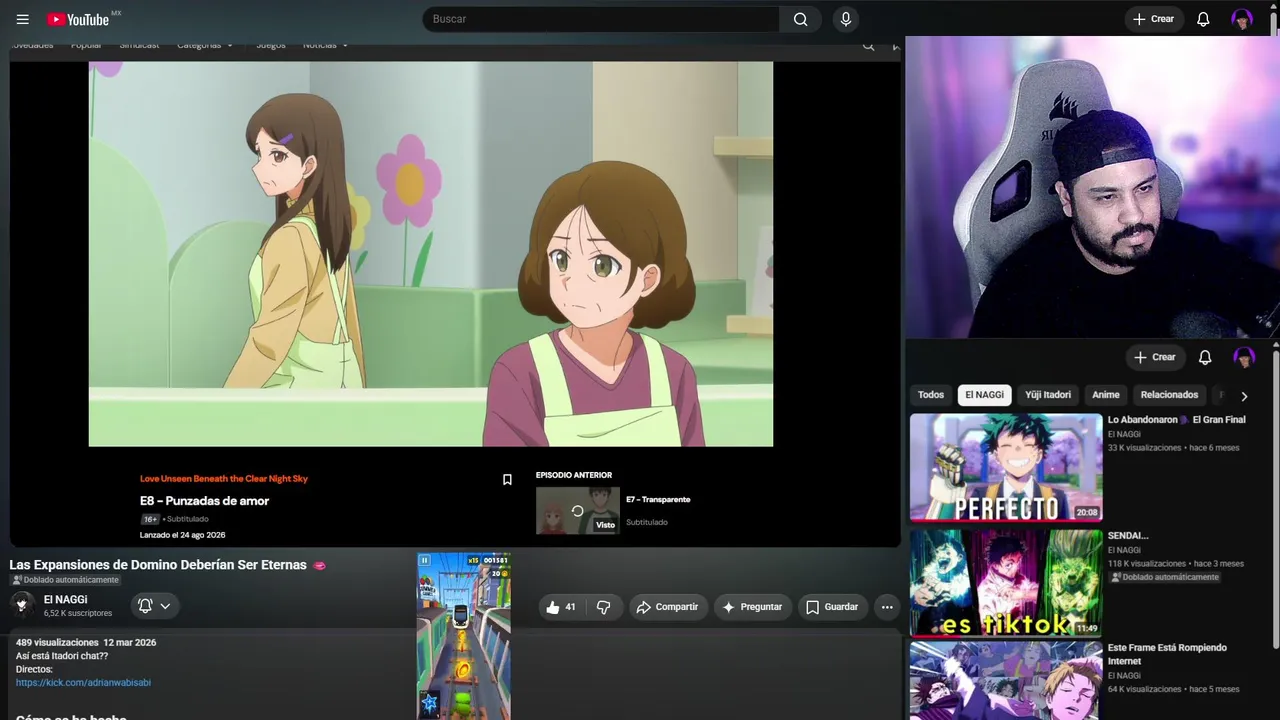Select the El NAGGi filter chip
Viewport: 1280px width, 720px height.
click(984, 395)
